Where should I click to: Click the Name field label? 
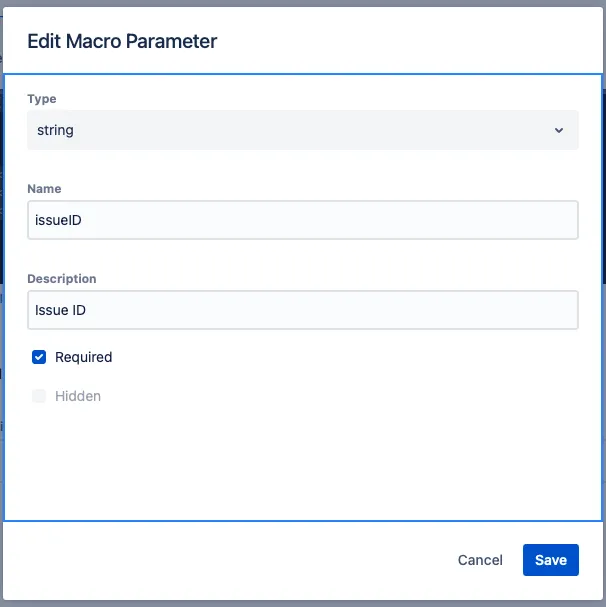click(44, 189)
